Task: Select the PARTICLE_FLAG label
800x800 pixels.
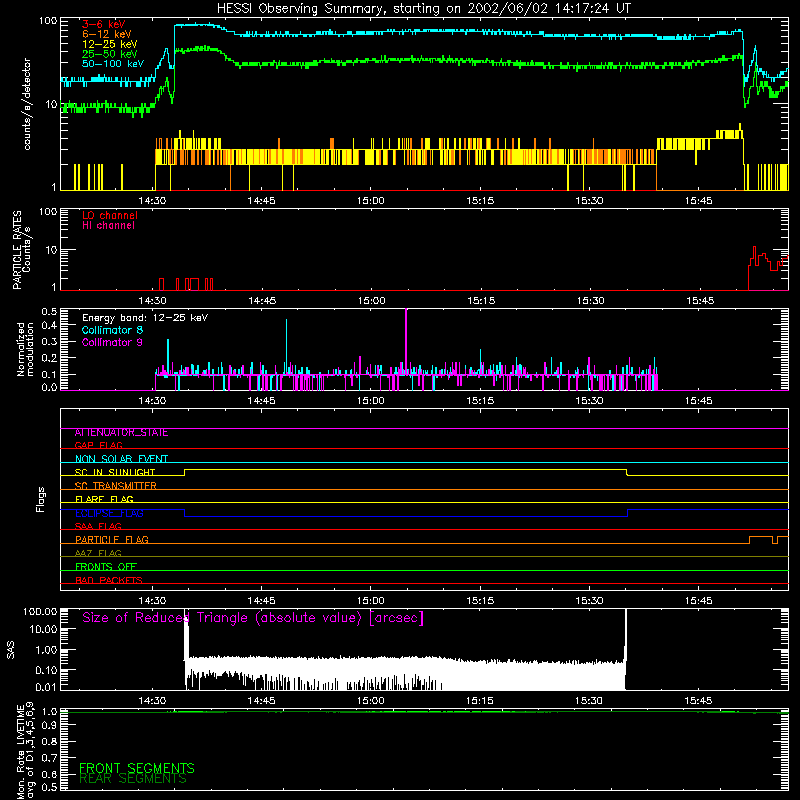Action: 112,540
